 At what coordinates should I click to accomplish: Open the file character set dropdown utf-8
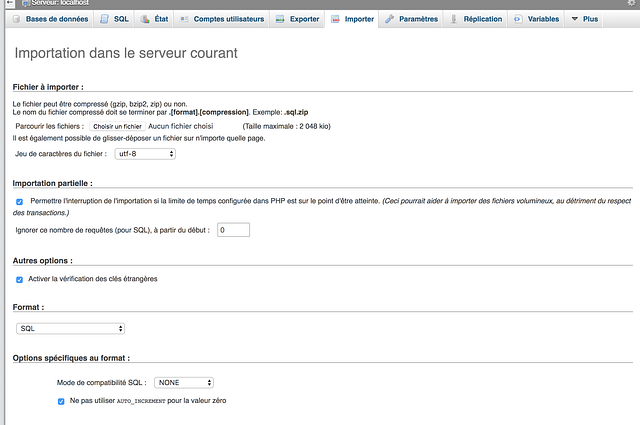point(145,154)
